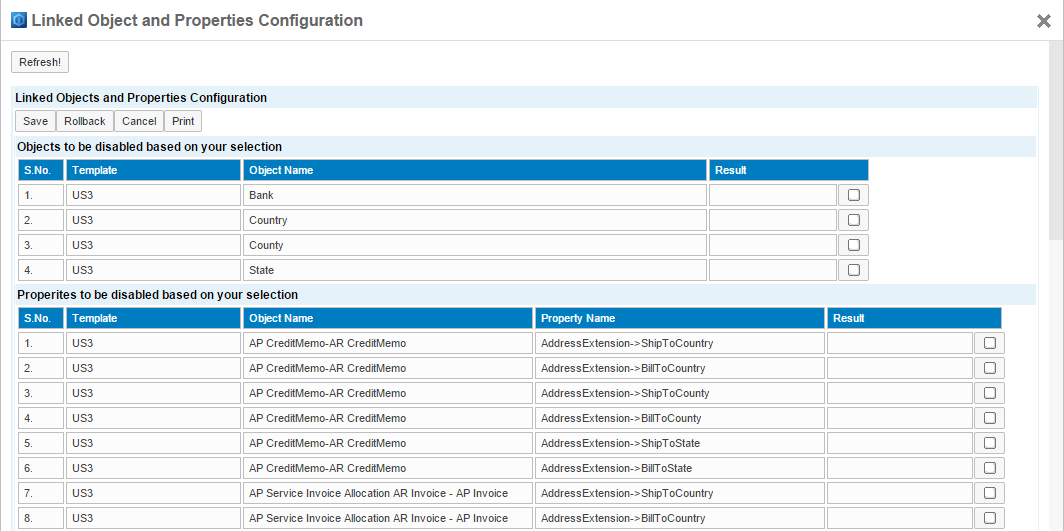Select the checkbox for the State object
This screenshot has width=1064, height=531.
[x=853, y=270]
